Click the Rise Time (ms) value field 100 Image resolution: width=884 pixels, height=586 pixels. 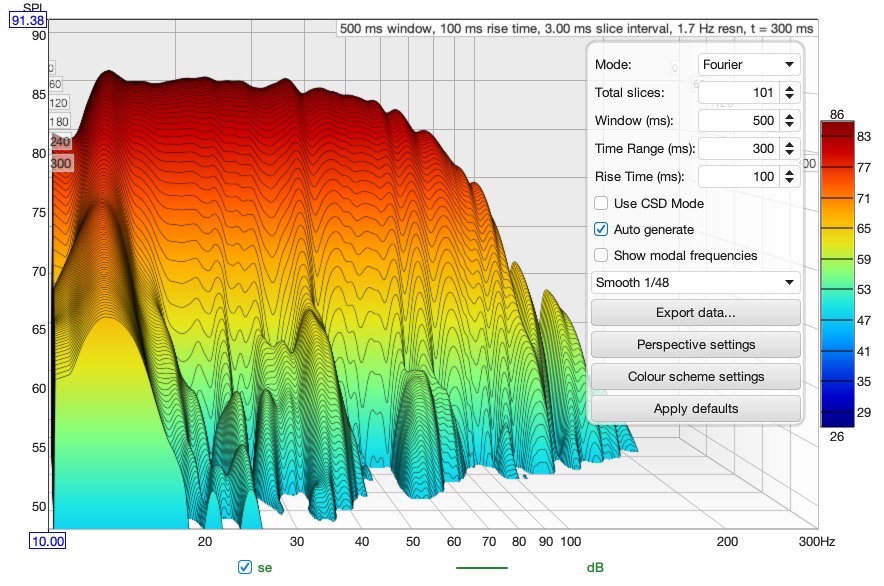739,177
